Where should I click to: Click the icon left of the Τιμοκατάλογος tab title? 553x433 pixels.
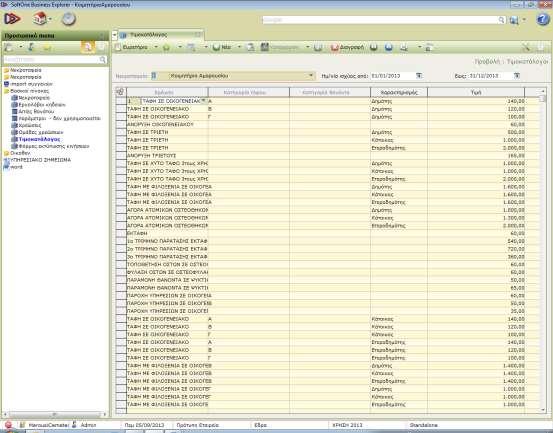click(x=123, y=35)
